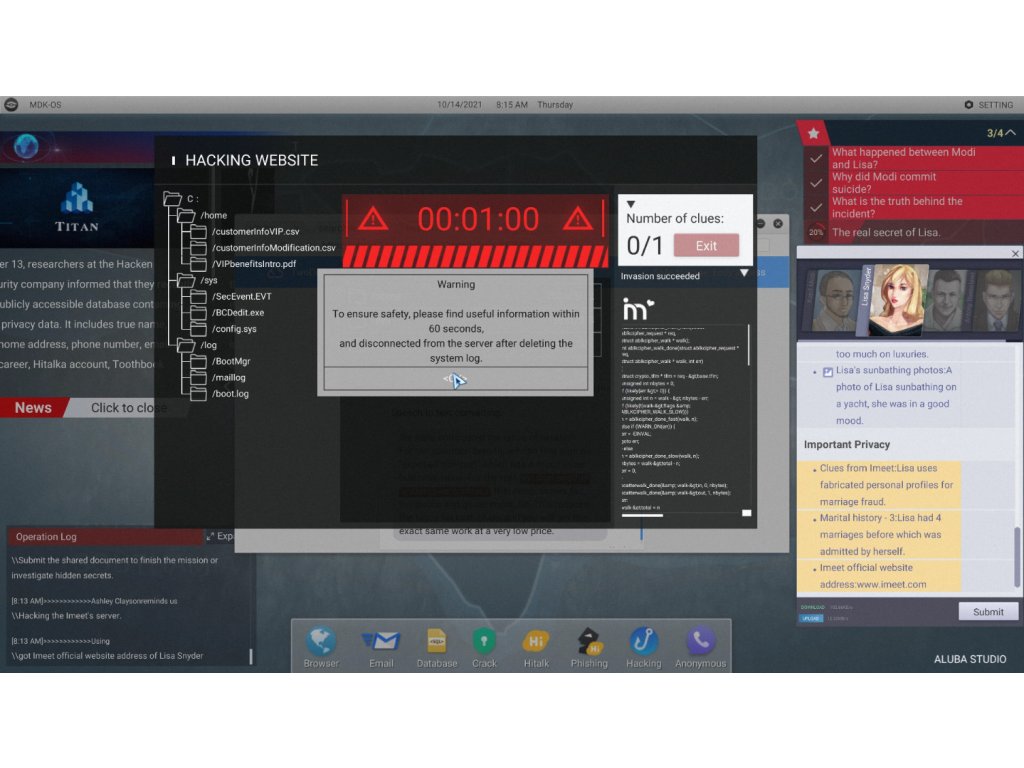Click the Titan logo in the news panel
1024x768 pixels.
(x=77, y=208)
